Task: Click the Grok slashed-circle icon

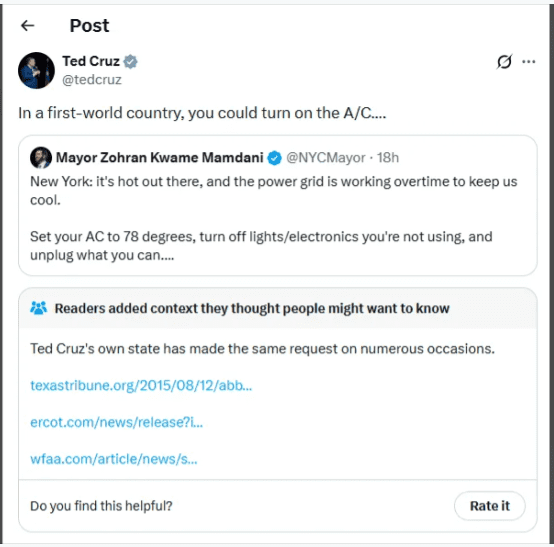Action: (504, 62)
